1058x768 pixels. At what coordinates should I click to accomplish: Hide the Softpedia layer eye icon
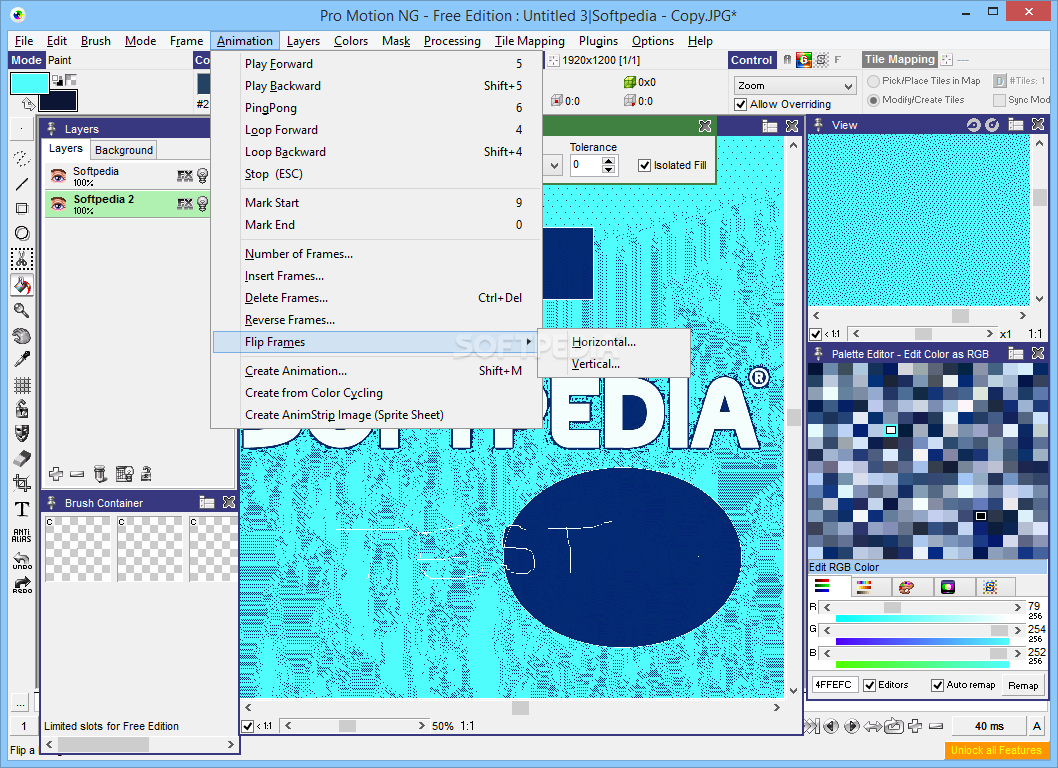click(59, 176)
